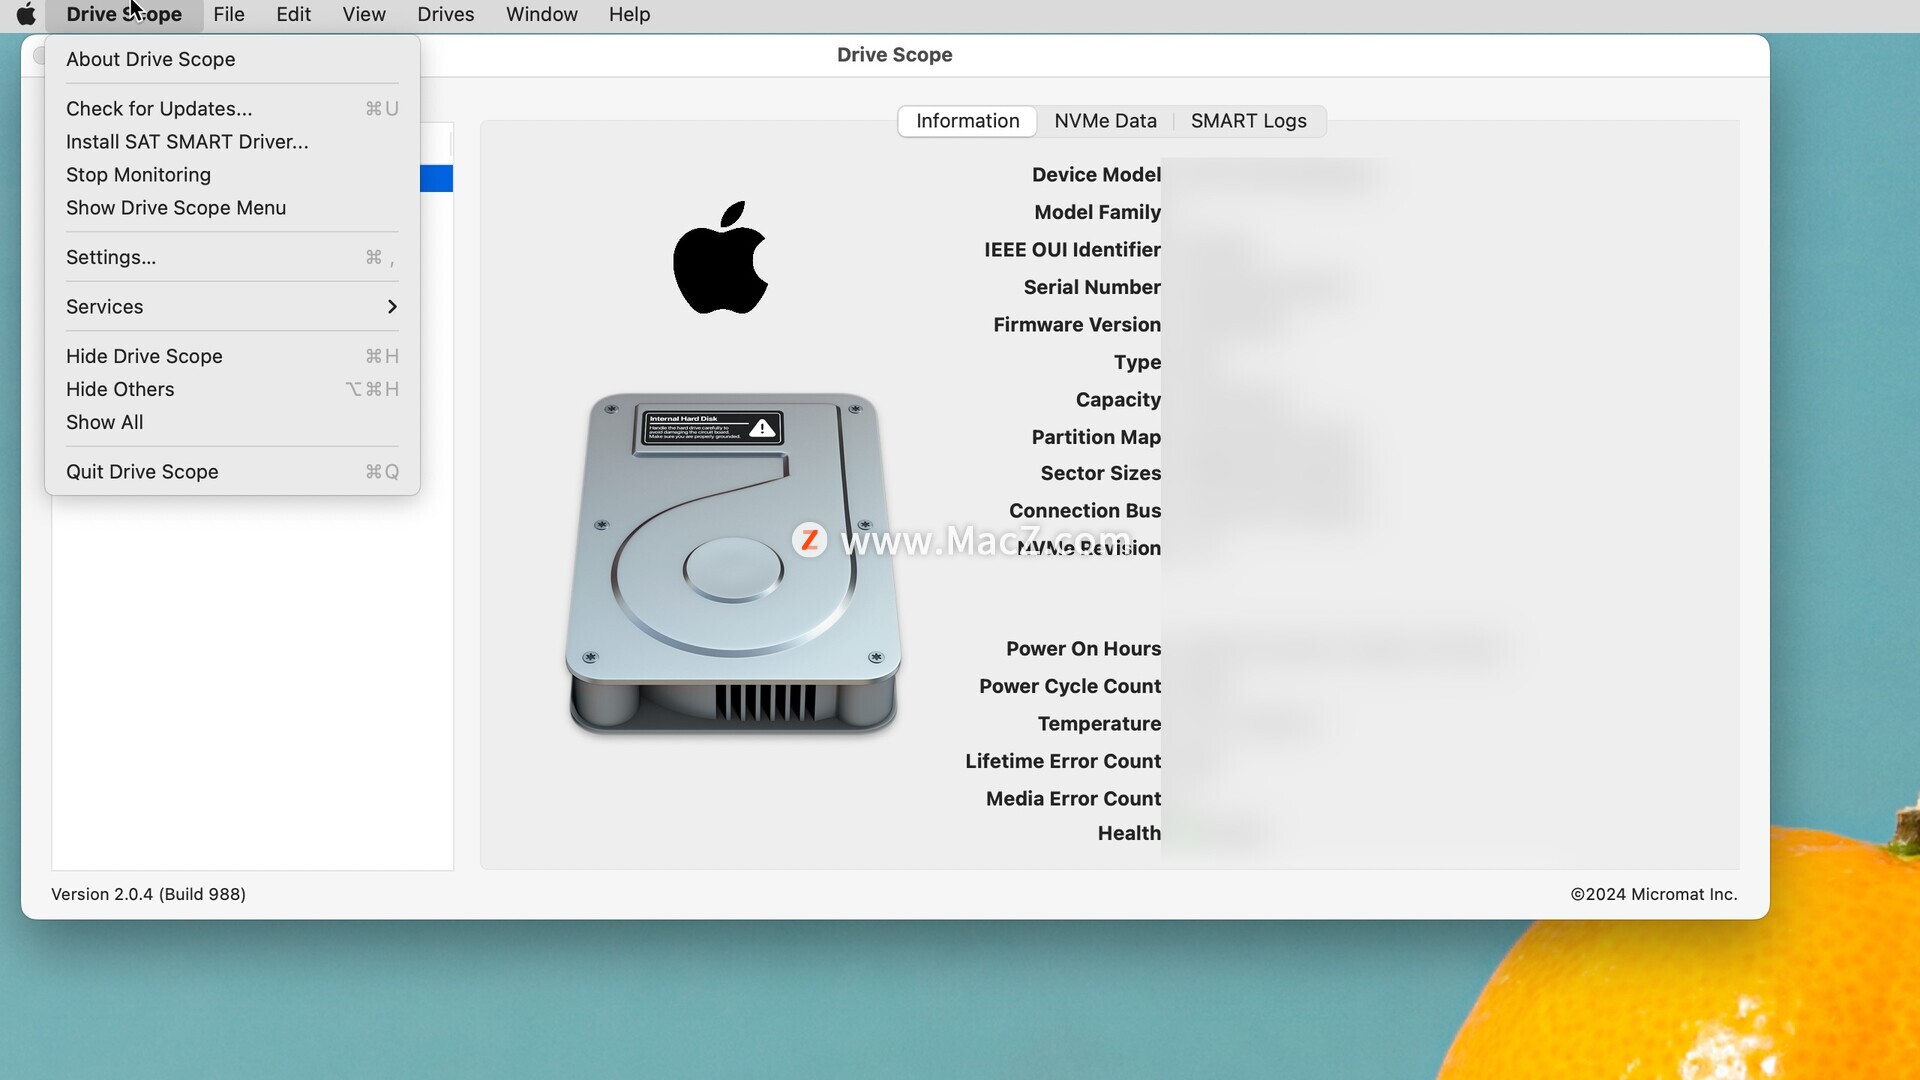Select the Information tab
Image resolution: width=1920 pixels, height=1080 pixels.
(x=967, y=121)
